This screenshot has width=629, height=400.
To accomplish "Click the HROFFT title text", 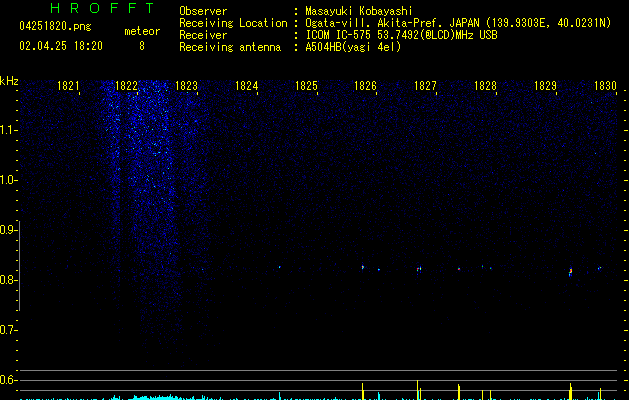I will click(x=102, y=8).
